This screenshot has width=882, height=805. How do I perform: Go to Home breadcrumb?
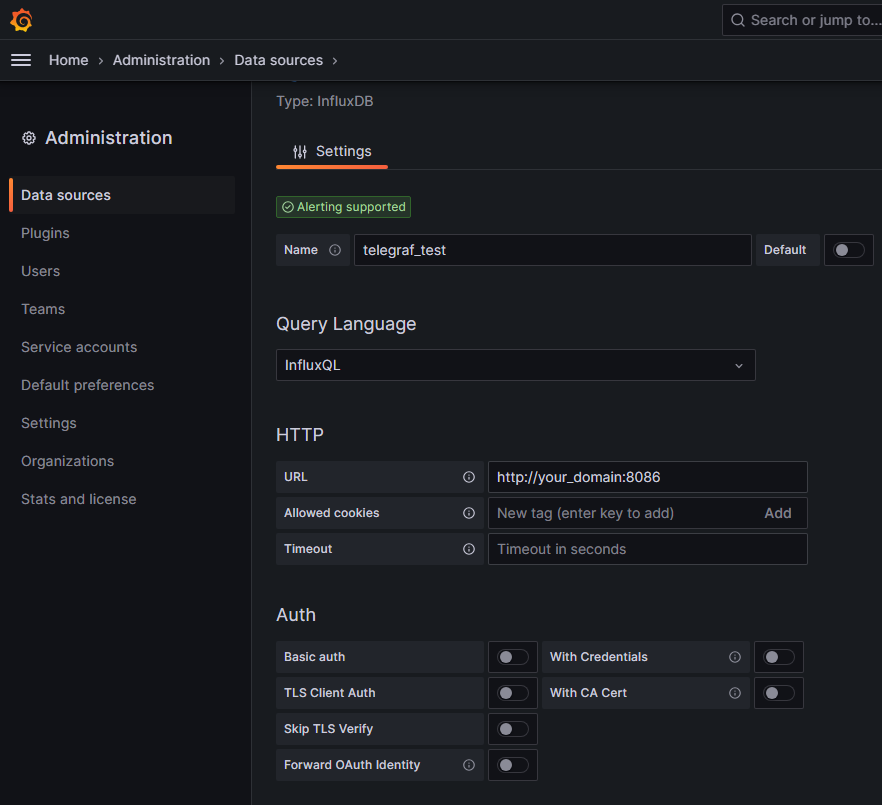[x=69, y=60]
